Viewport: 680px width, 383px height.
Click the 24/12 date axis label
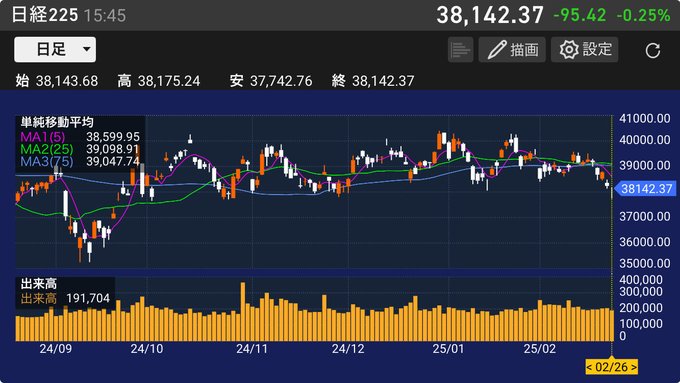[x=348, y=349]
